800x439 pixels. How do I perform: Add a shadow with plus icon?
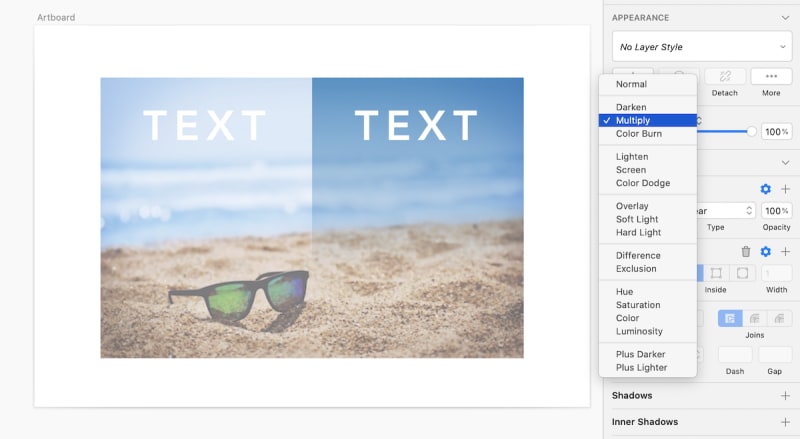coord(785,396)
